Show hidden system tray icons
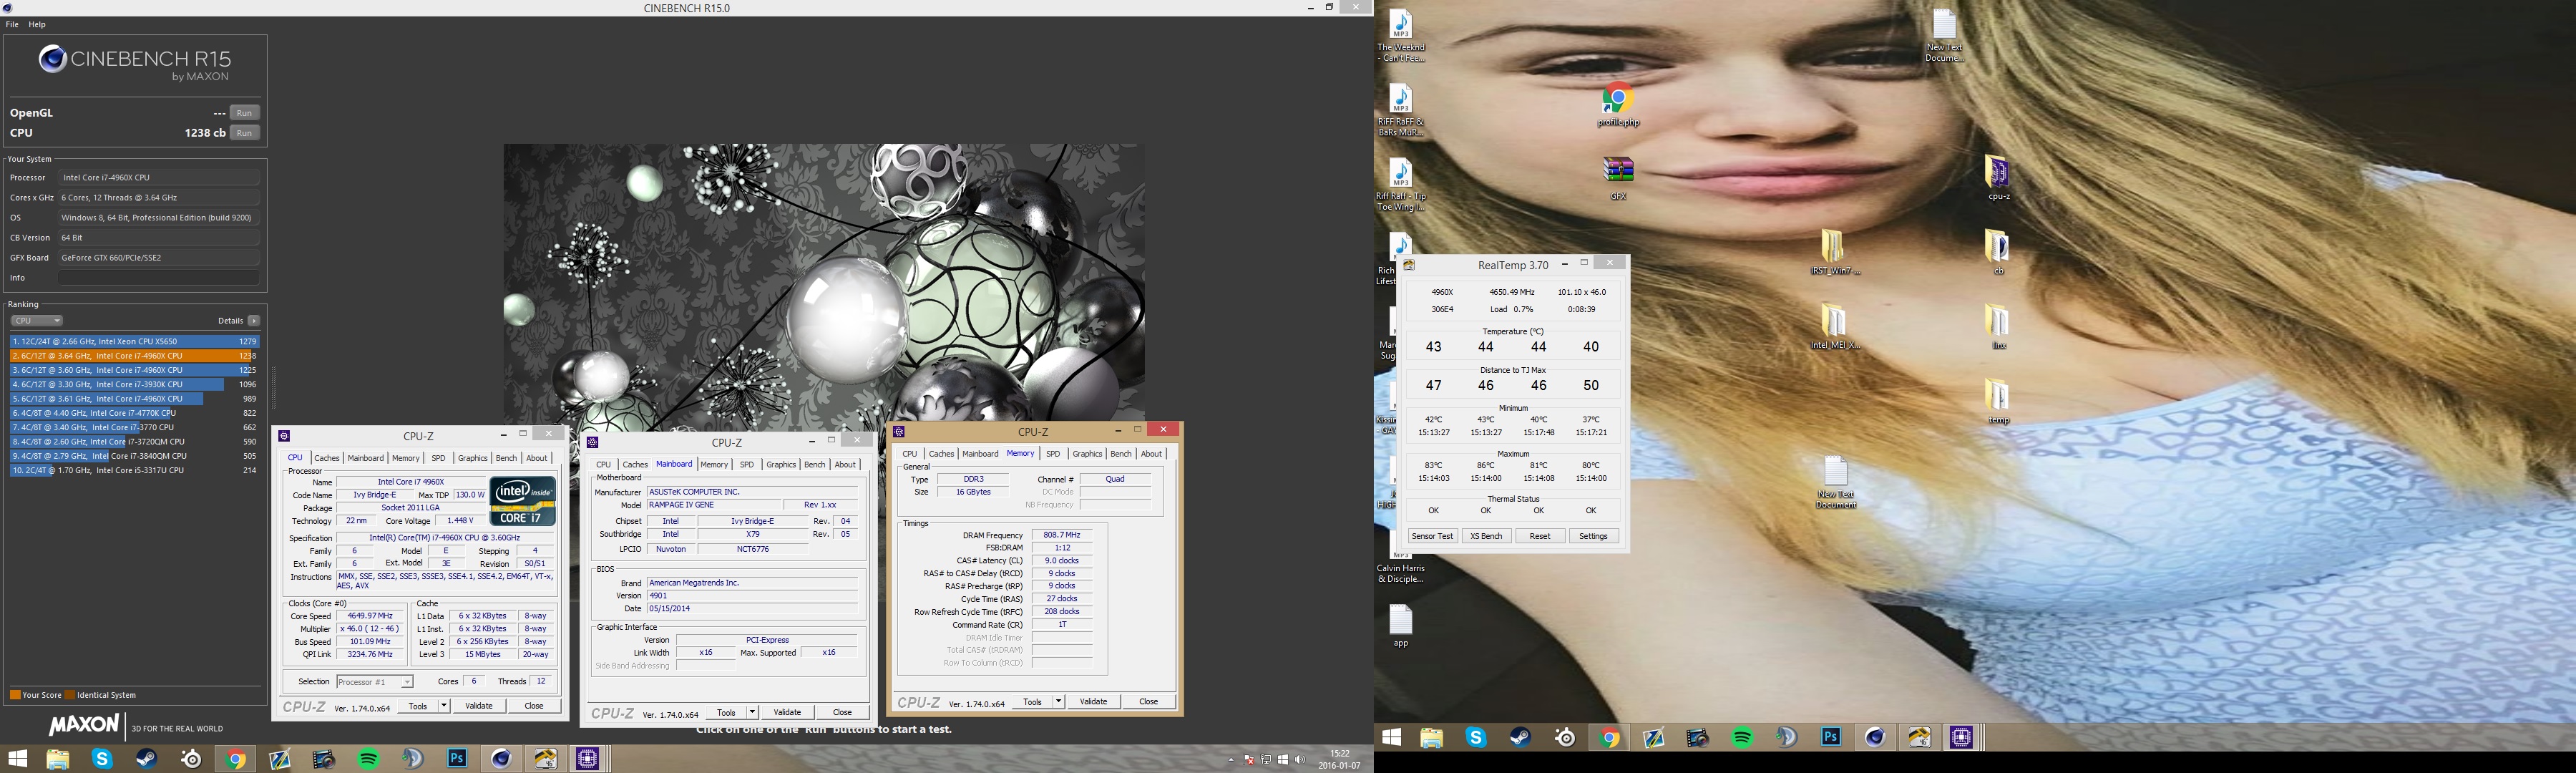This screenshot has width=2576, height=773. coord(1231,760)
